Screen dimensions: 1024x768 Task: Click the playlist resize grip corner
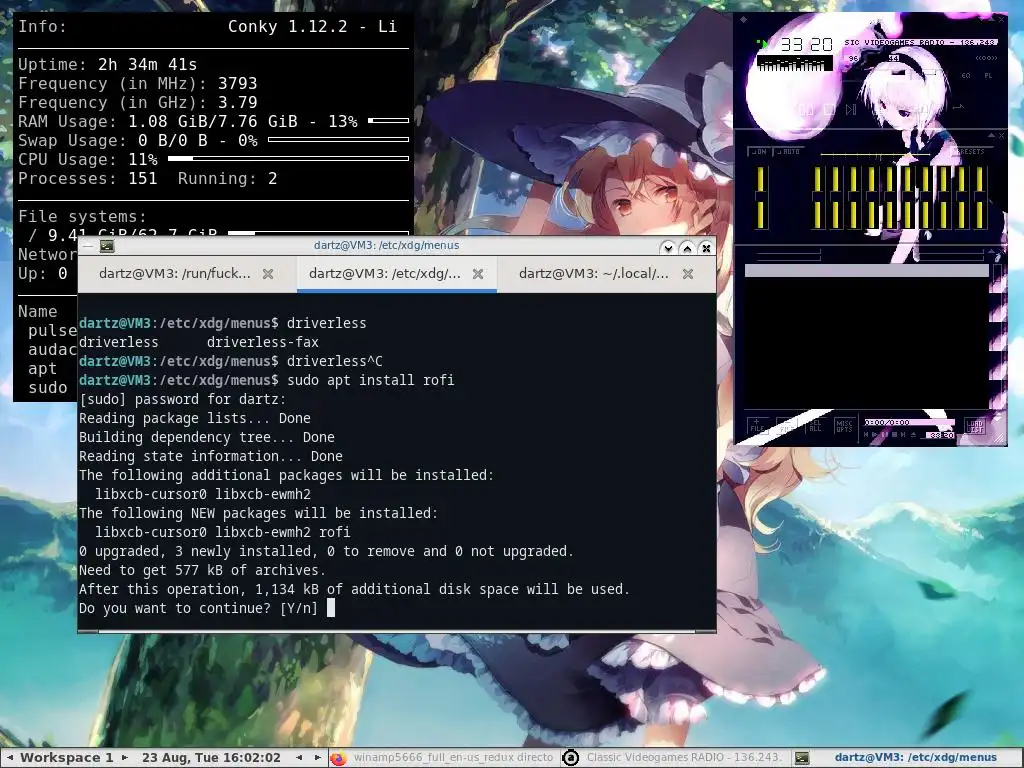pyautogui.click(x=999, y=439)
